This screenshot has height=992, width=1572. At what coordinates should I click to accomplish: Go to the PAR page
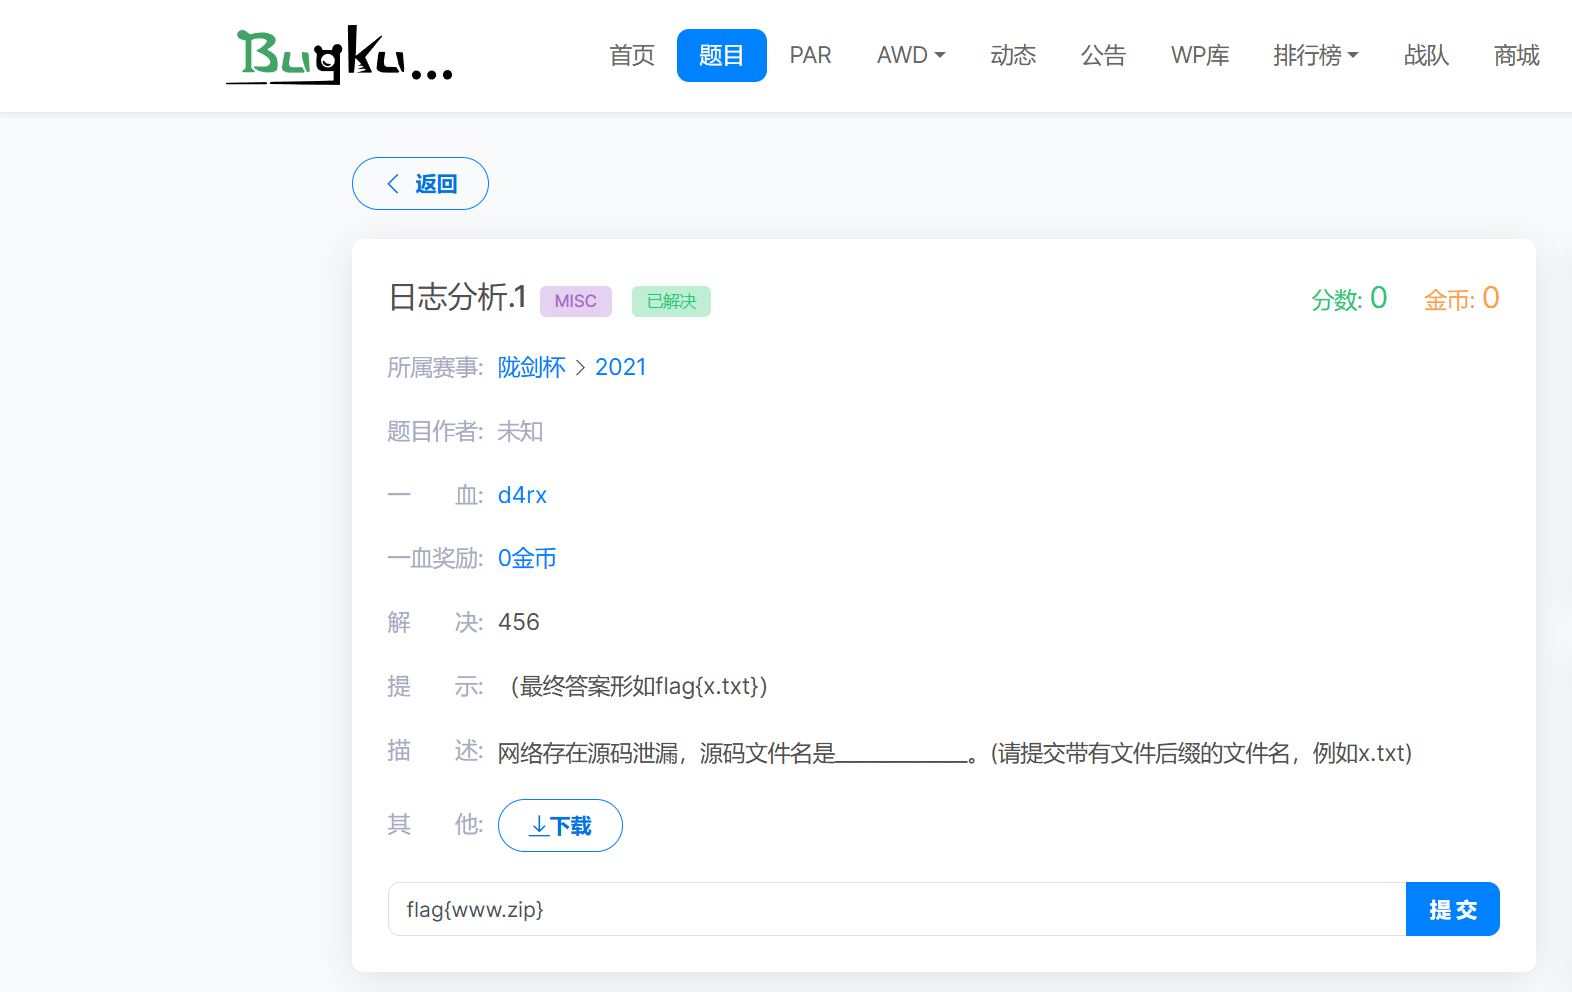pos(810,55)
